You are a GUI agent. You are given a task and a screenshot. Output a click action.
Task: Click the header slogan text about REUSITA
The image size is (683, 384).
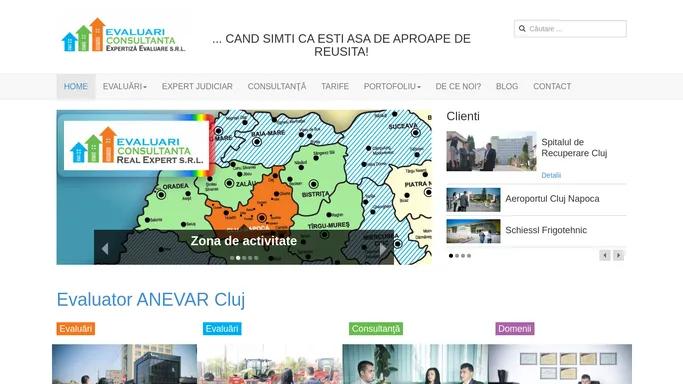coord(342,45)
